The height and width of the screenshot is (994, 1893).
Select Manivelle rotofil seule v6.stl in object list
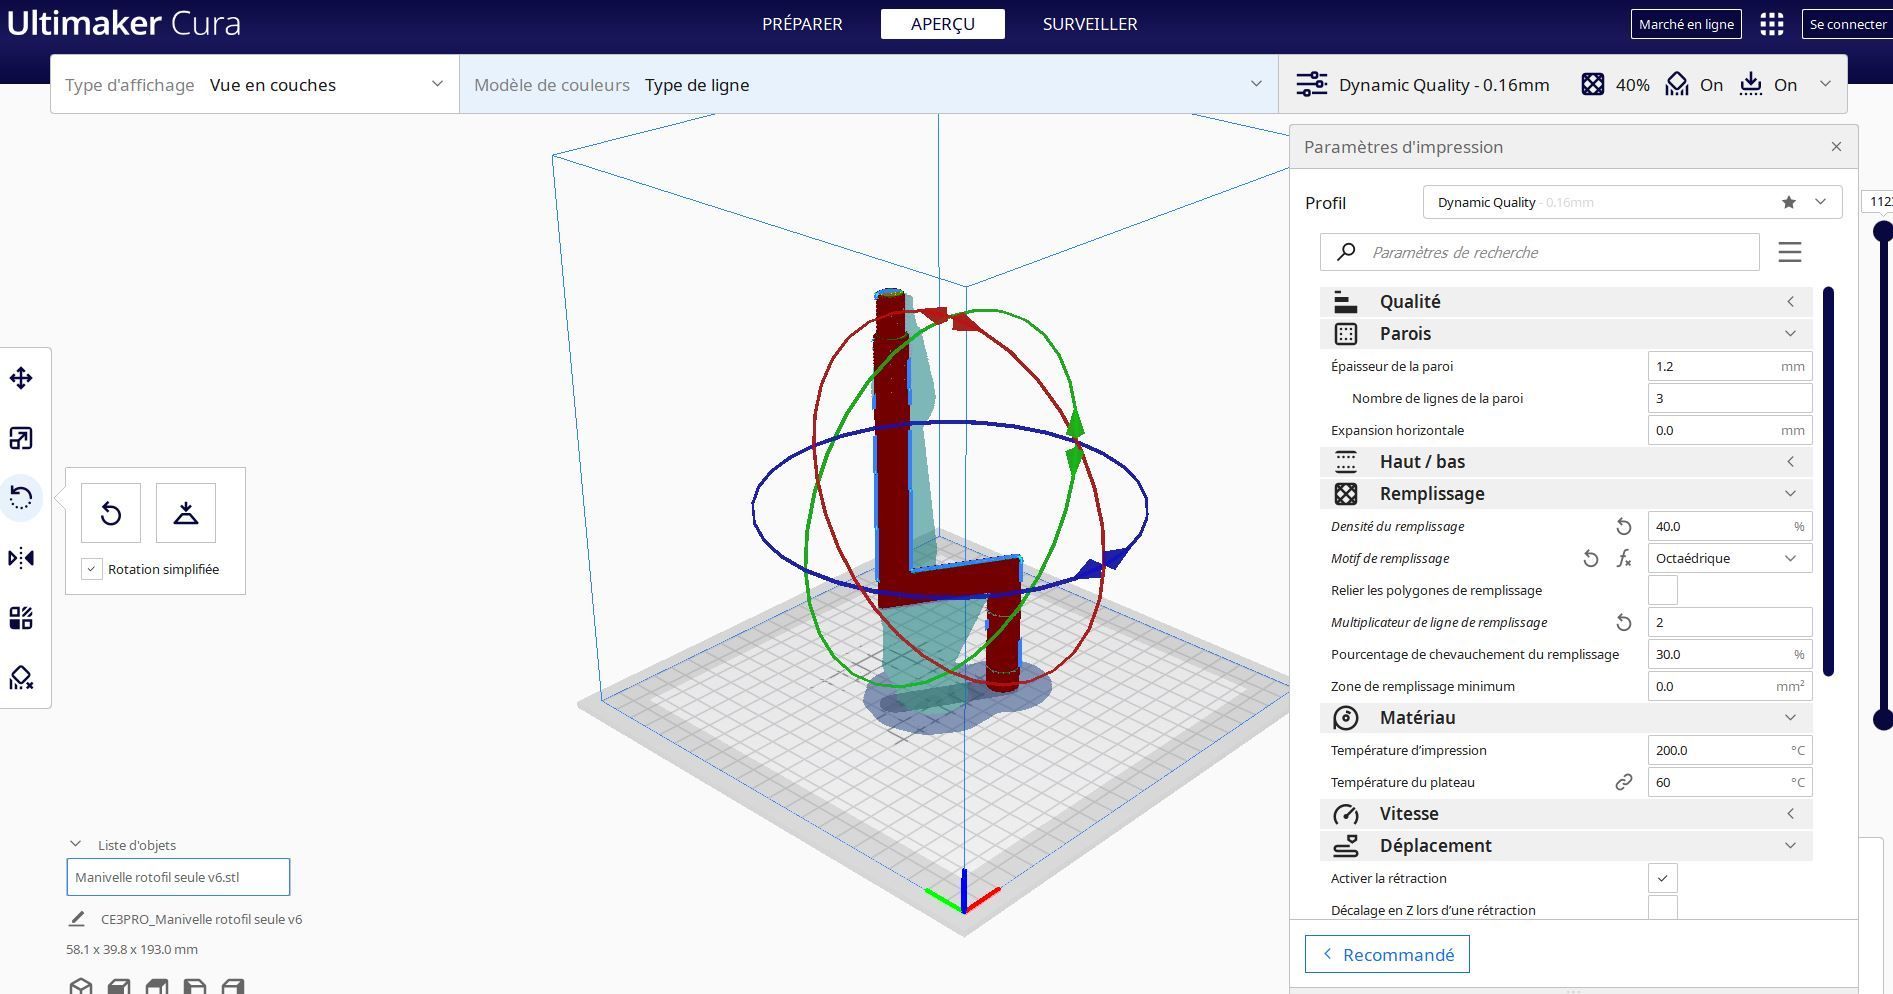click(178, 877)
